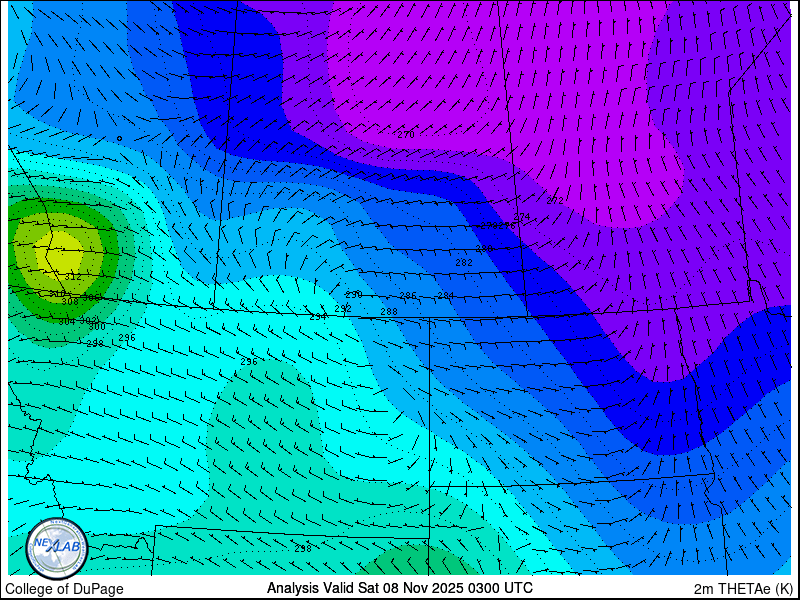The width and height of the screenshot is (800, 600).
Task: Click the "Analysis Valid Sat 08 Nov 2025 0300 UTC" caption
Action: coord(399,588)
